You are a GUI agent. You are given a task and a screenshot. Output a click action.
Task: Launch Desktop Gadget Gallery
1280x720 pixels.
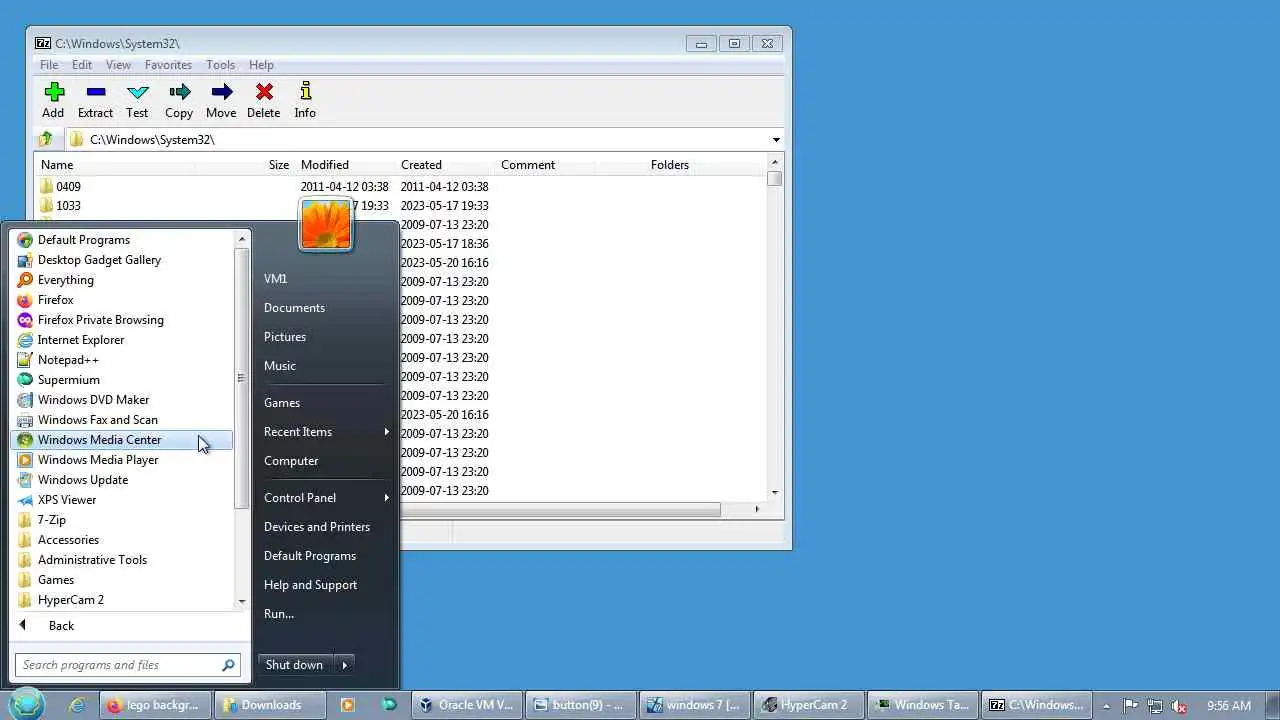click(x=121, y=260)
